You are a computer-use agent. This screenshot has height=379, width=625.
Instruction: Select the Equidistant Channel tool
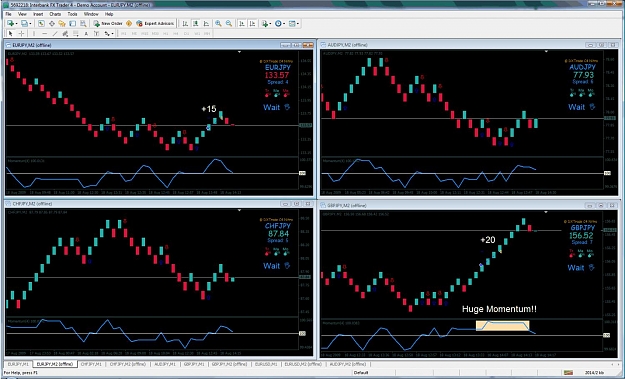click(65, 33)
